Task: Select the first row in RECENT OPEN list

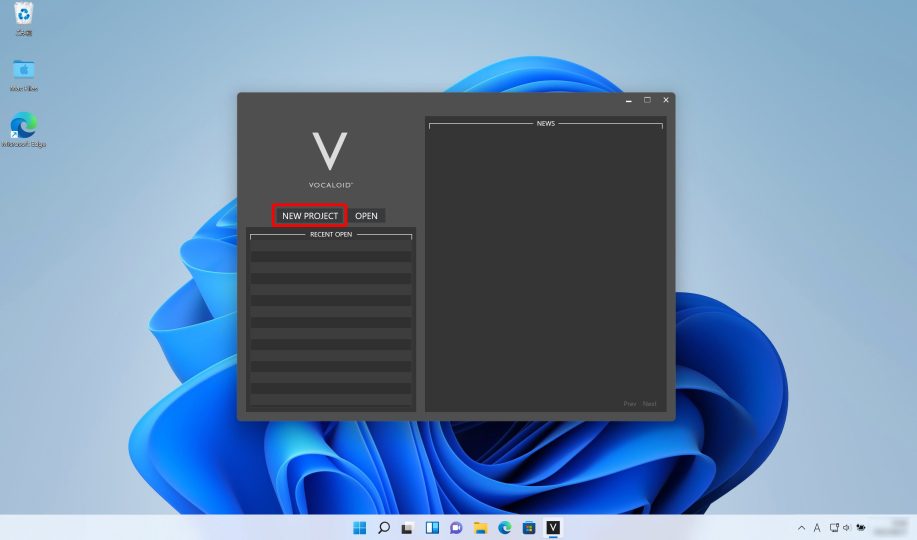Action: click(331, 246)
